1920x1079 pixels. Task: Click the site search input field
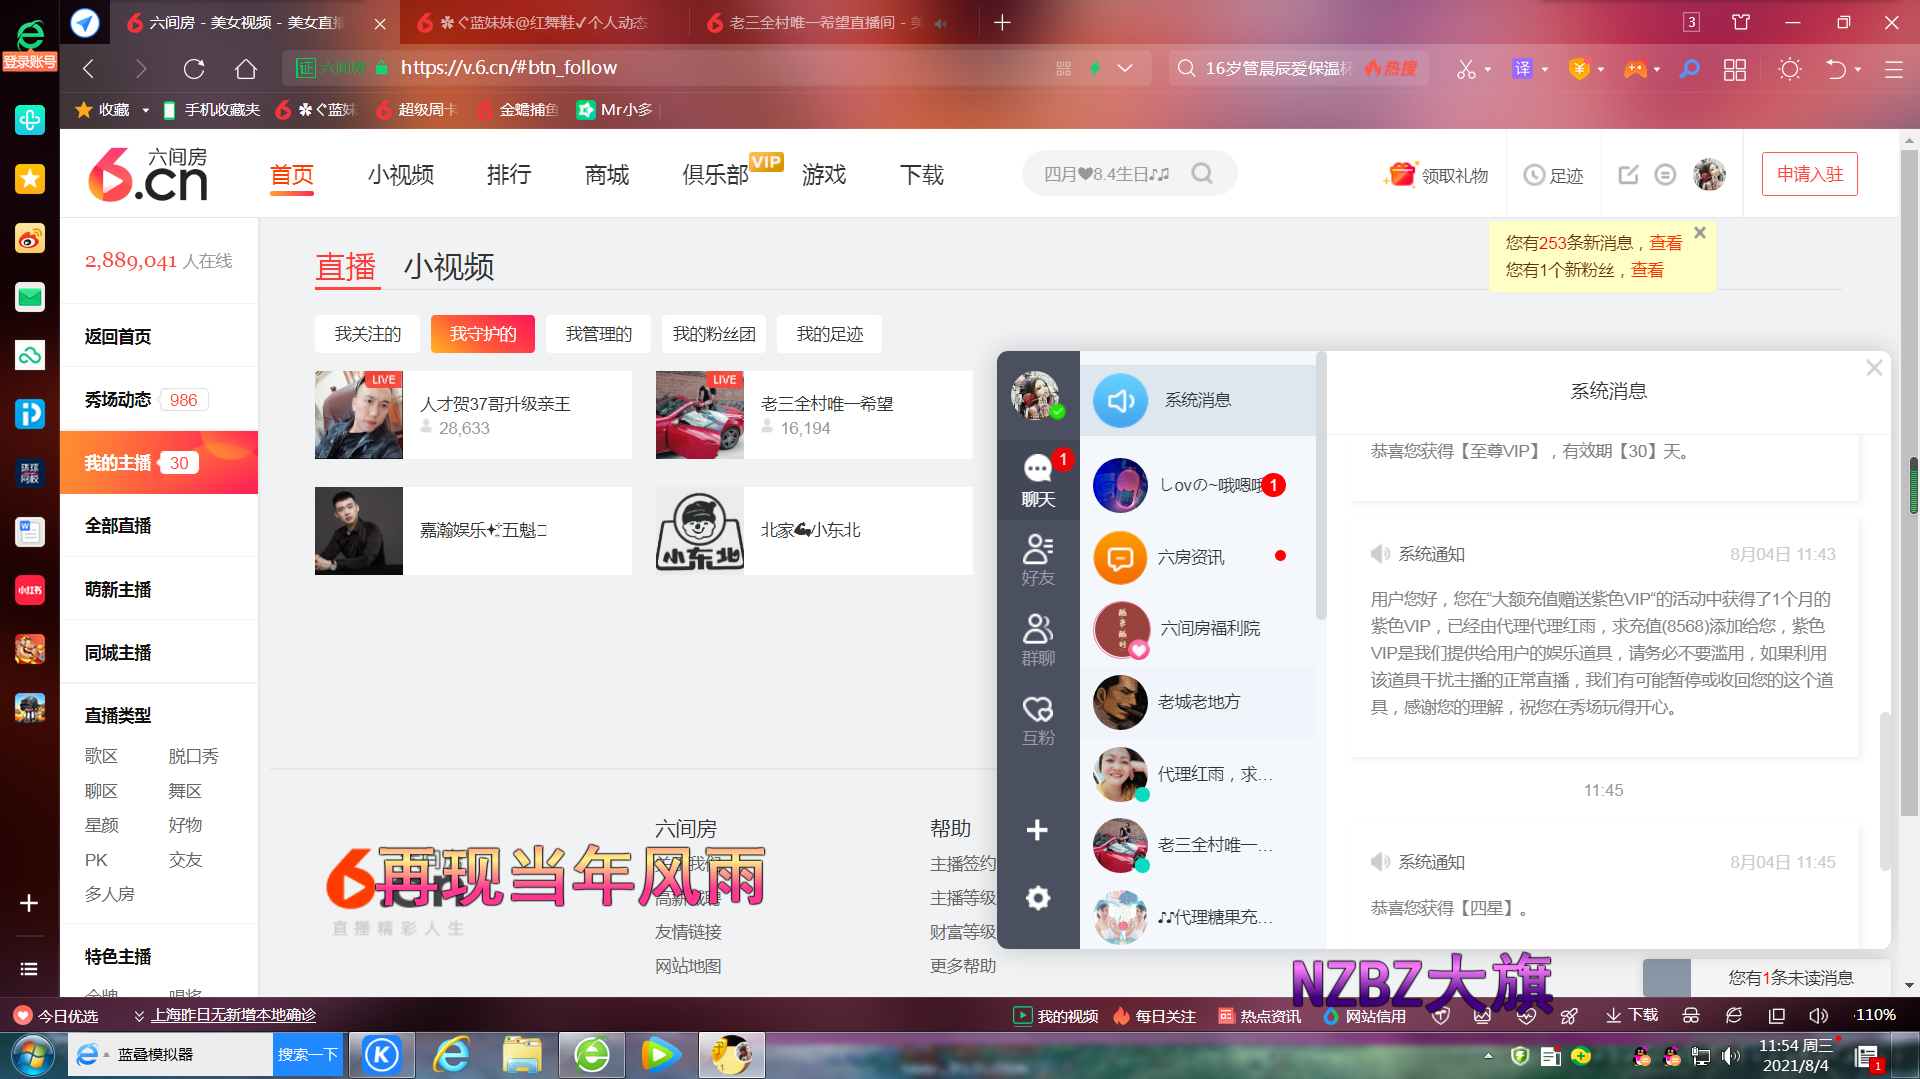[1108, 174]
